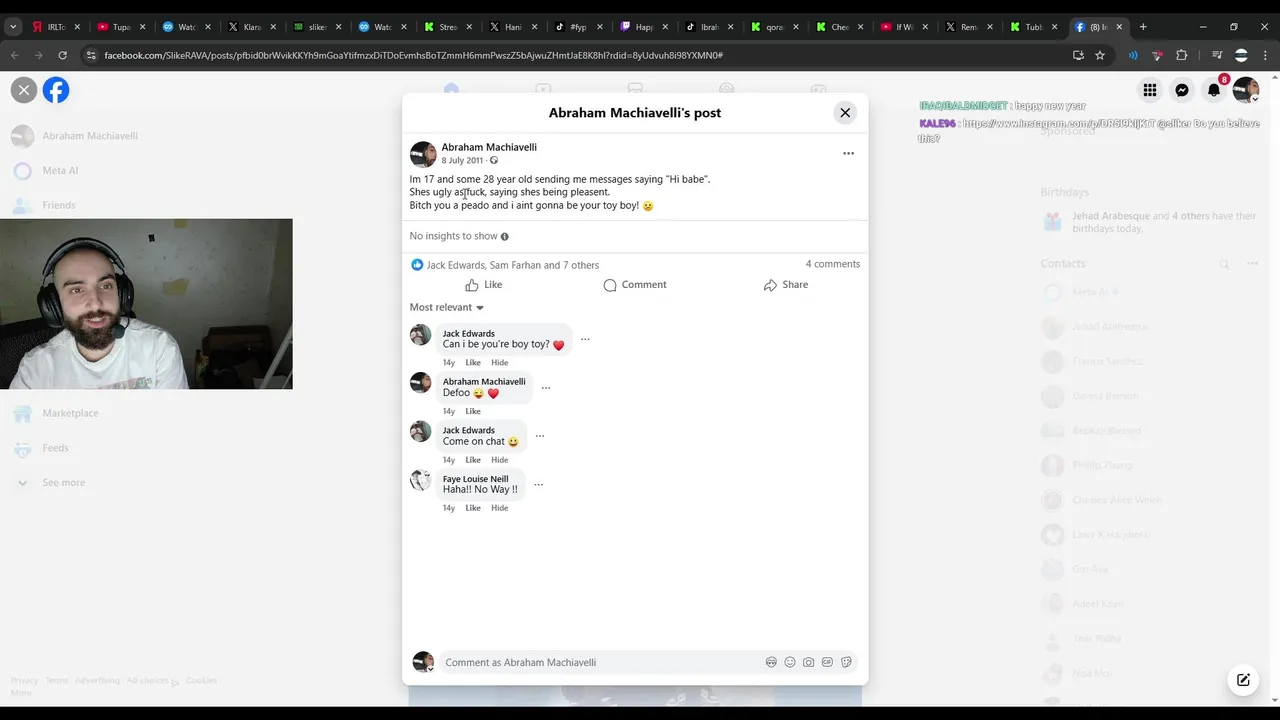Open a new browser tab with plus
Image resolution: width=1280 pixels, height=720 pixels.
(1143, 27)
